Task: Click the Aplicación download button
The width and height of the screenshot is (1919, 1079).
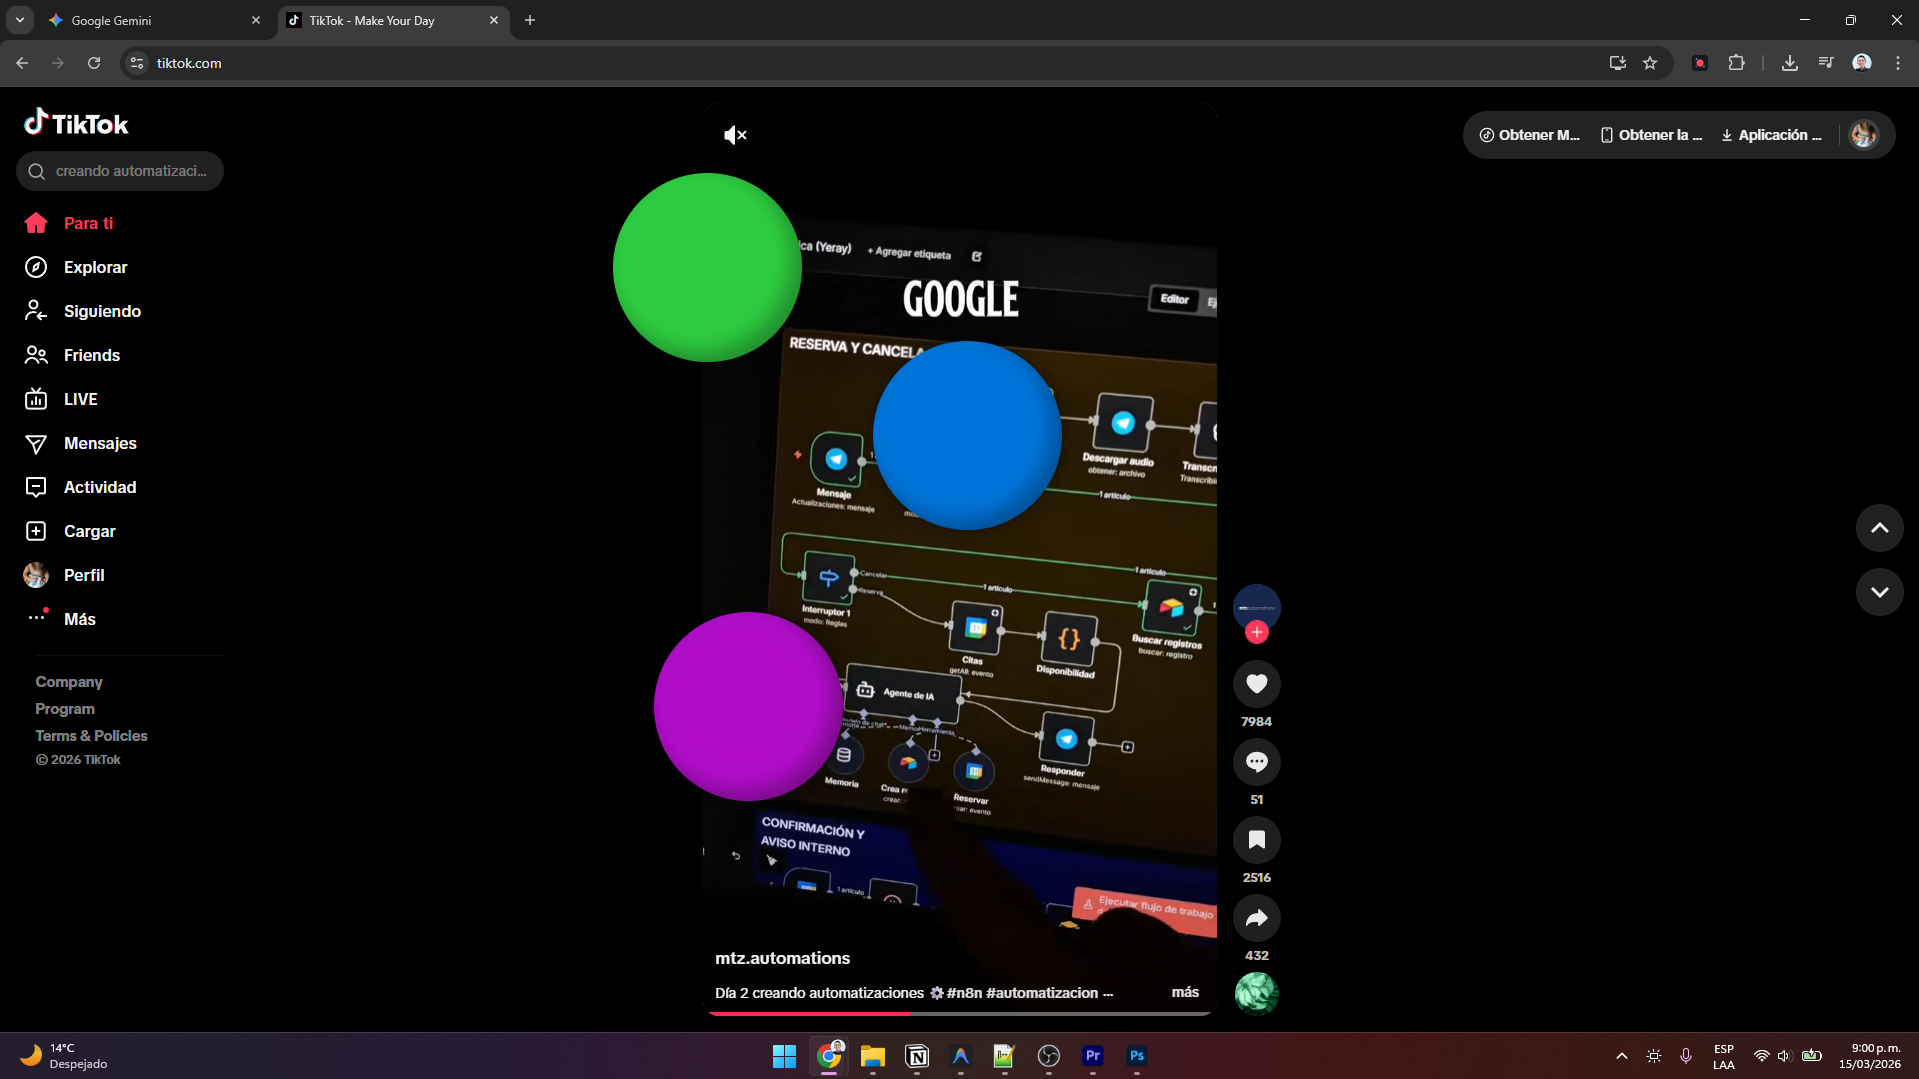Action: point(1771,135)
